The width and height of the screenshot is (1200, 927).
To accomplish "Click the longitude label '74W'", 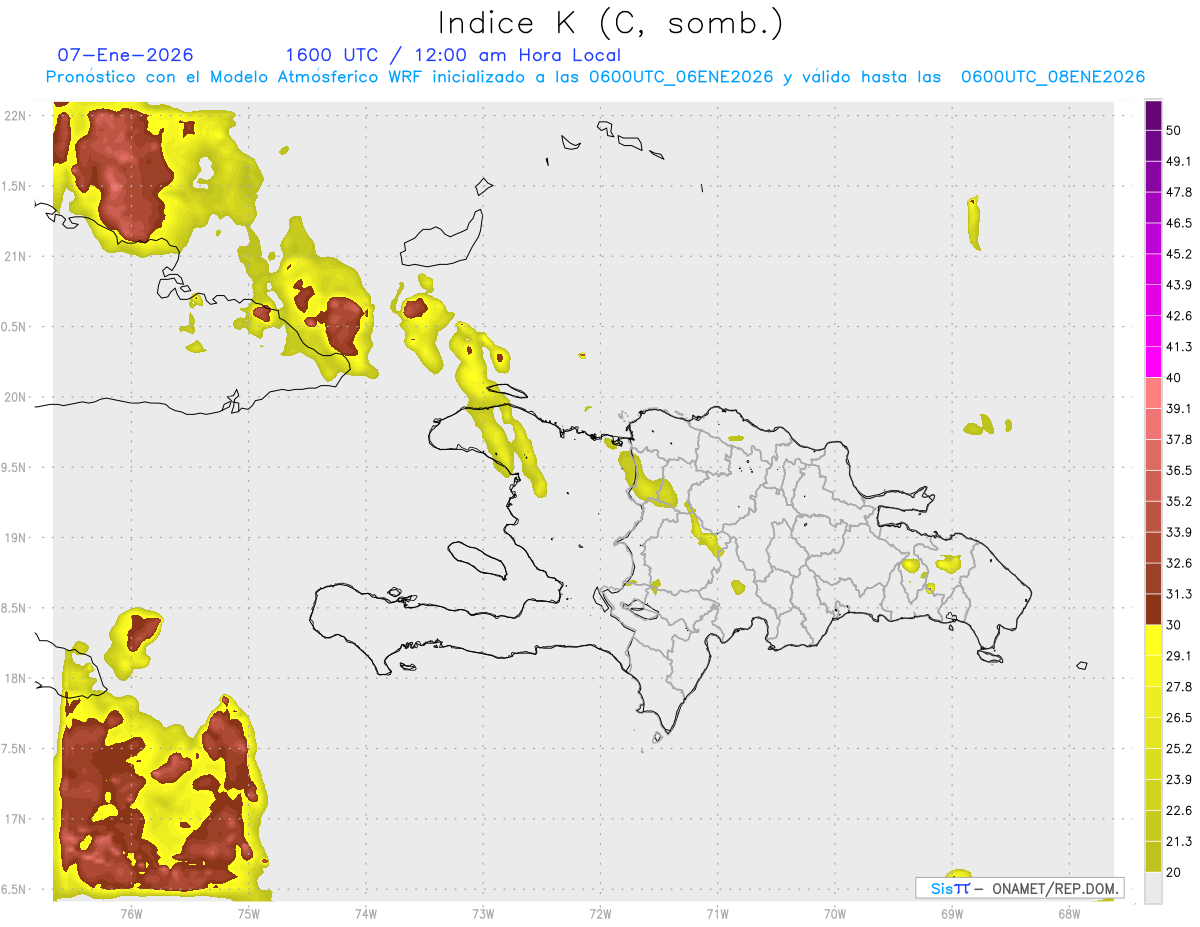I will click(366, 914).
